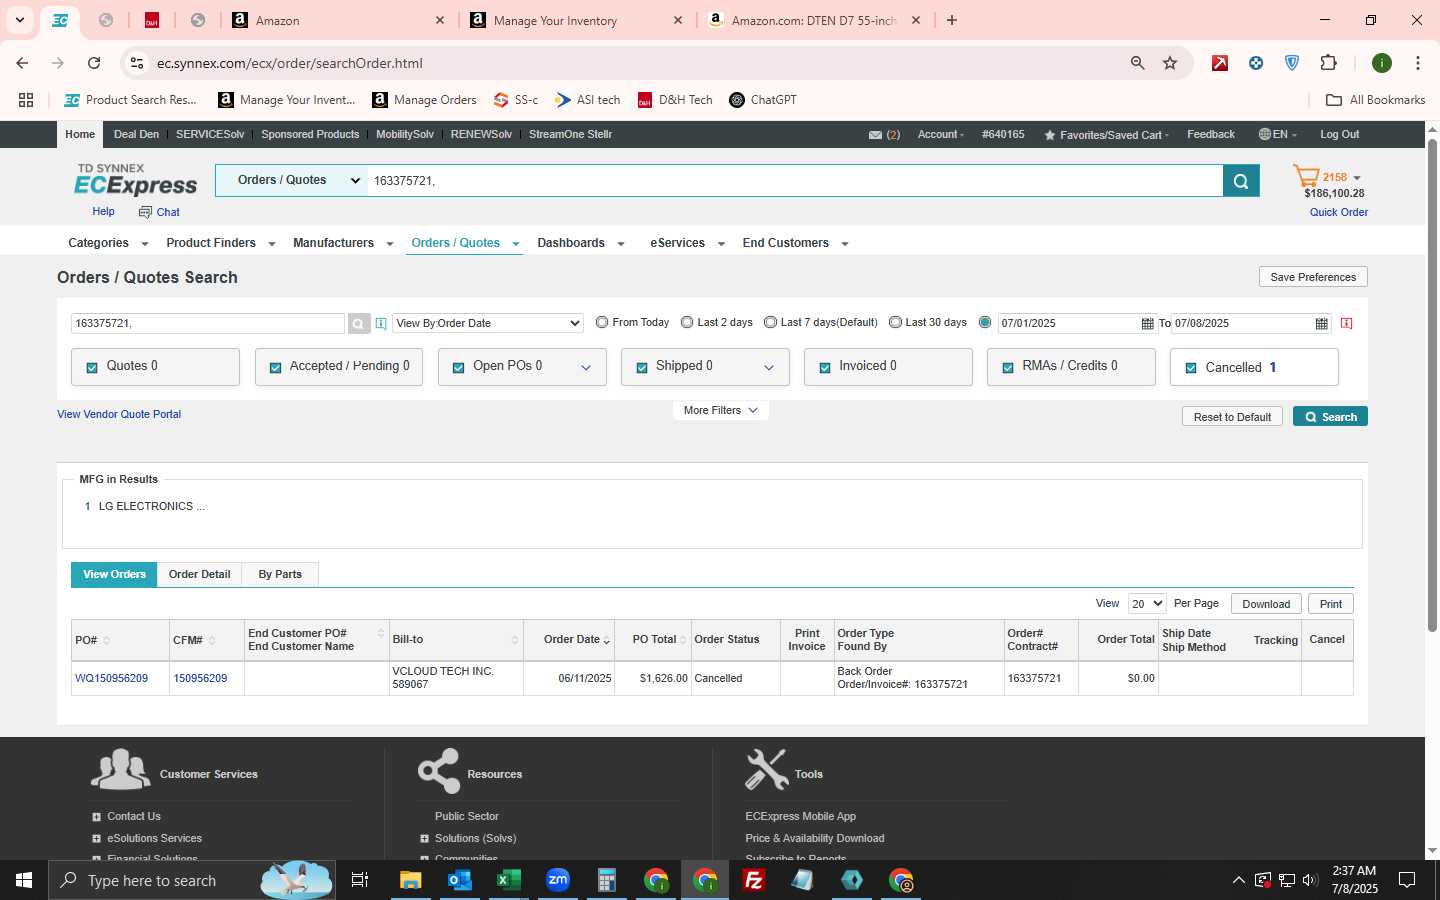Open PO link WQ150956209
Image resolution: width=1440 pixels, height=900 pixels.
click(111, 678)
